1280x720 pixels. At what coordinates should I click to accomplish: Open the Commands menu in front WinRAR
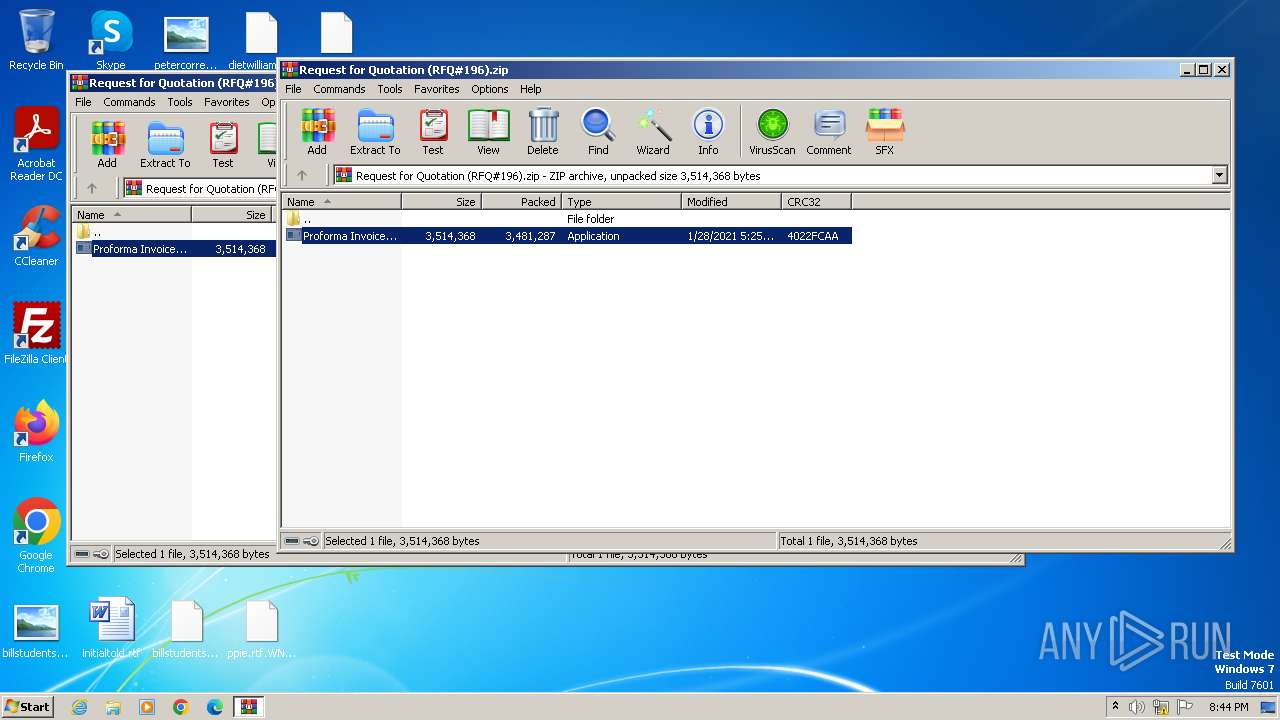click(339, 89)
